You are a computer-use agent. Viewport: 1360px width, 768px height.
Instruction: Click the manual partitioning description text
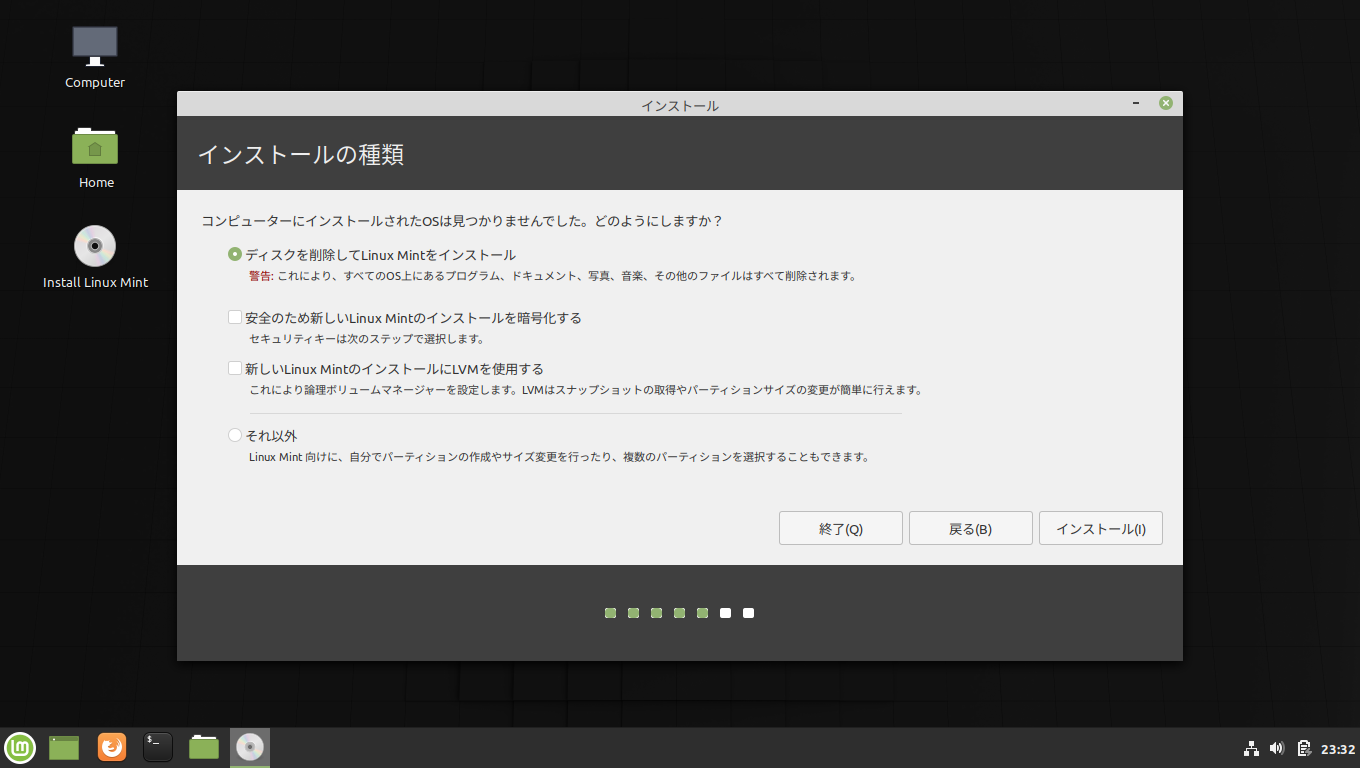point(558,457)
